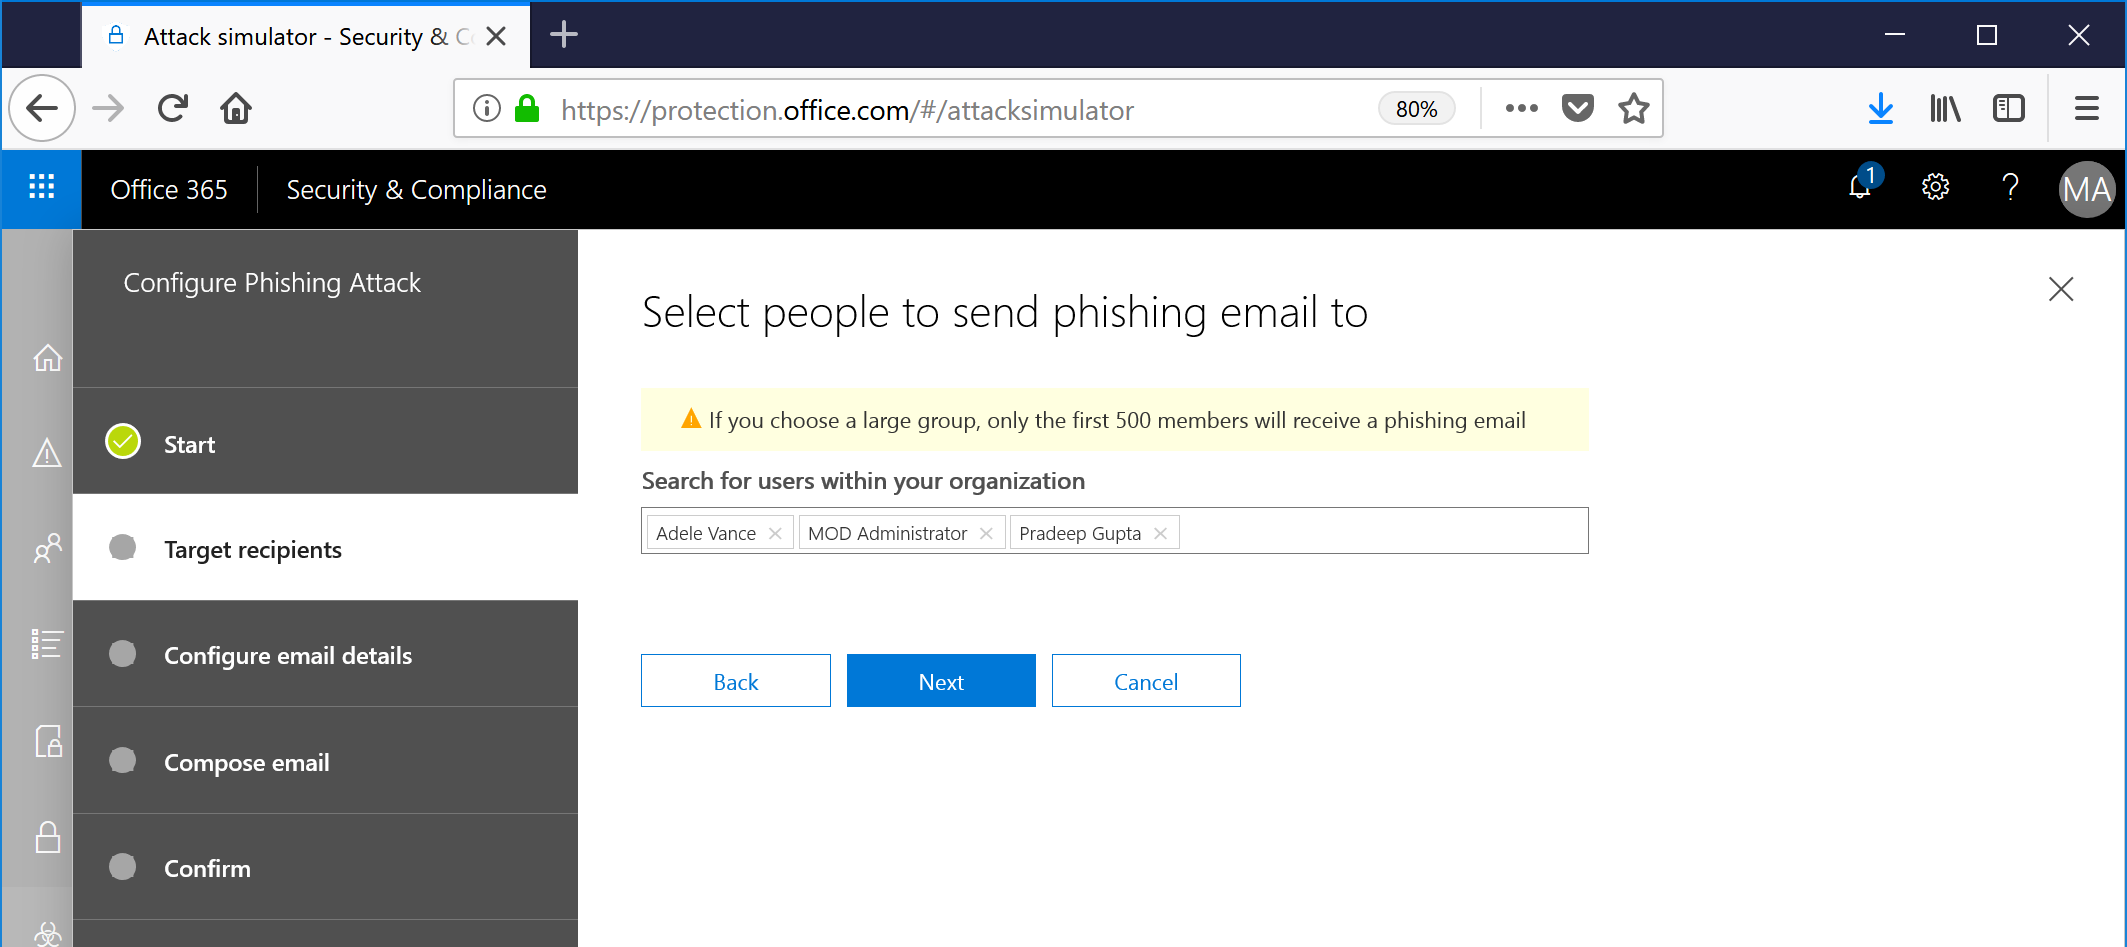Open the Home icon in sidebar
Viewport: 2127px width, 947px height.
(46, 357)
